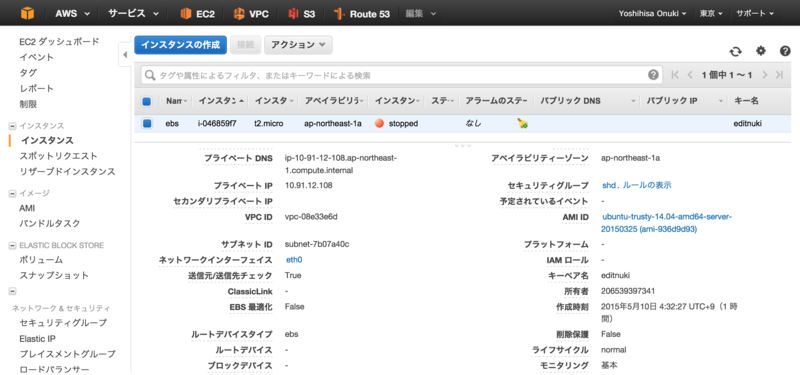The width and height of the screenshot is (800, 375).
Task: Click t2.micro instance type cell
Action: (269, 123)
